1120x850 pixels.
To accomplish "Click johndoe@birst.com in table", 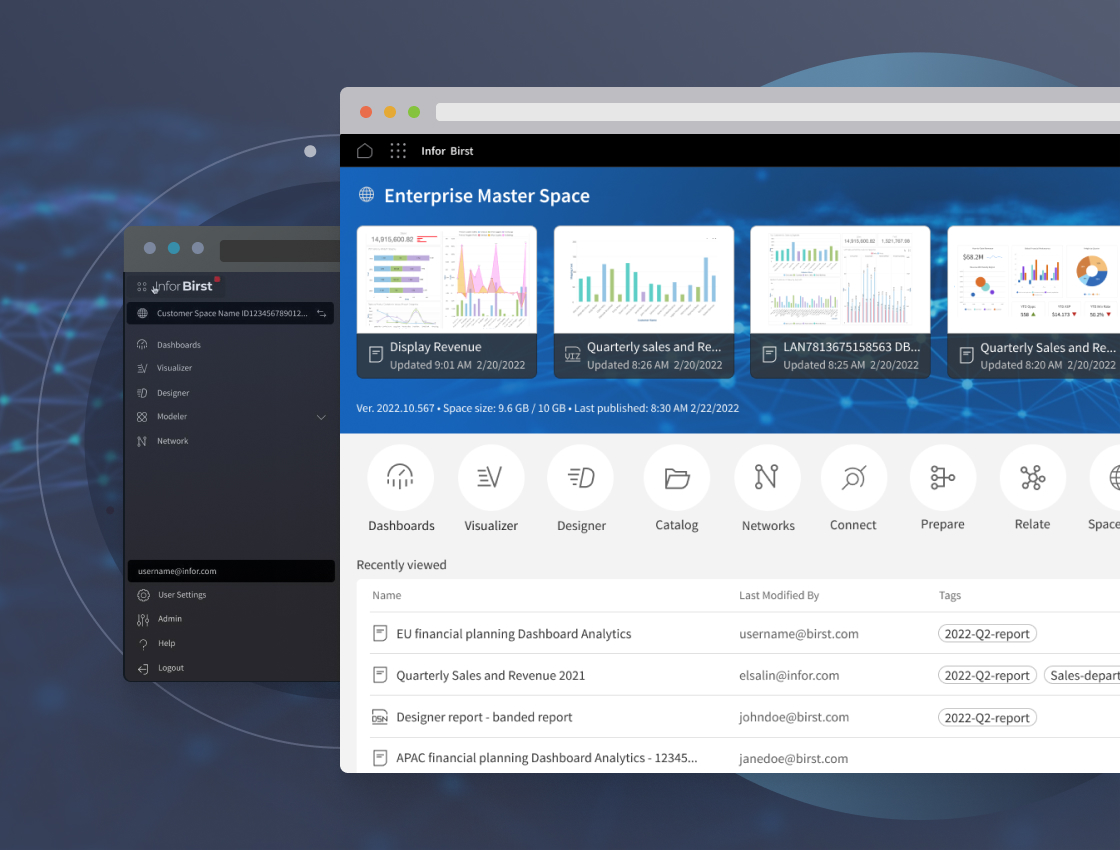I will point(794,717).
